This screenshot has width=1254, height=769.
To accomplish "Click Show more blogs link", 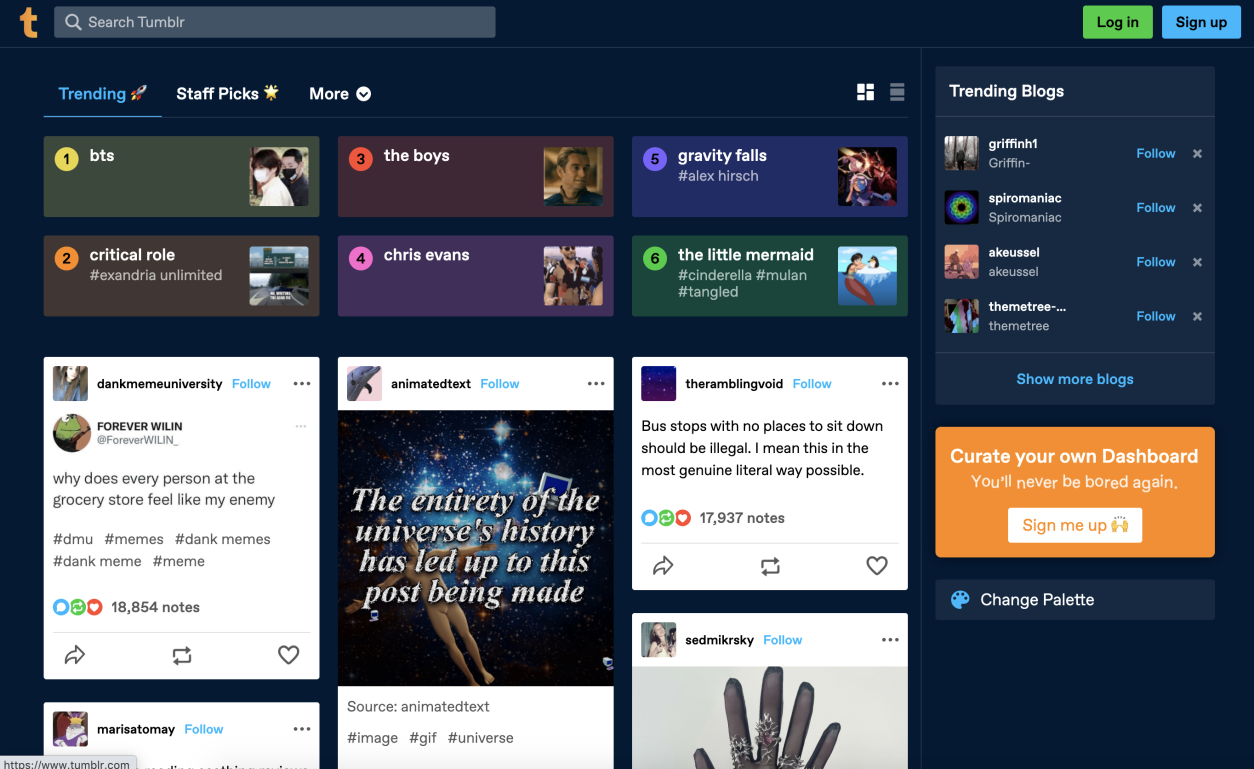I will [x=1075, y=379].
